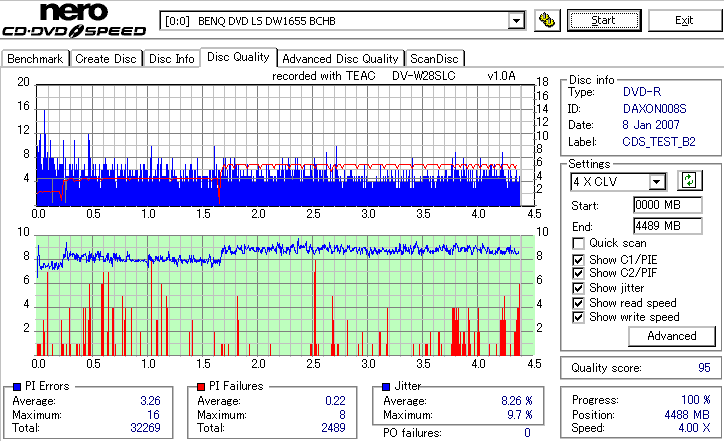Click the PI Errors maximum 16
The width and height of the screenshot is (724, 441).
(x=153, y=415)
